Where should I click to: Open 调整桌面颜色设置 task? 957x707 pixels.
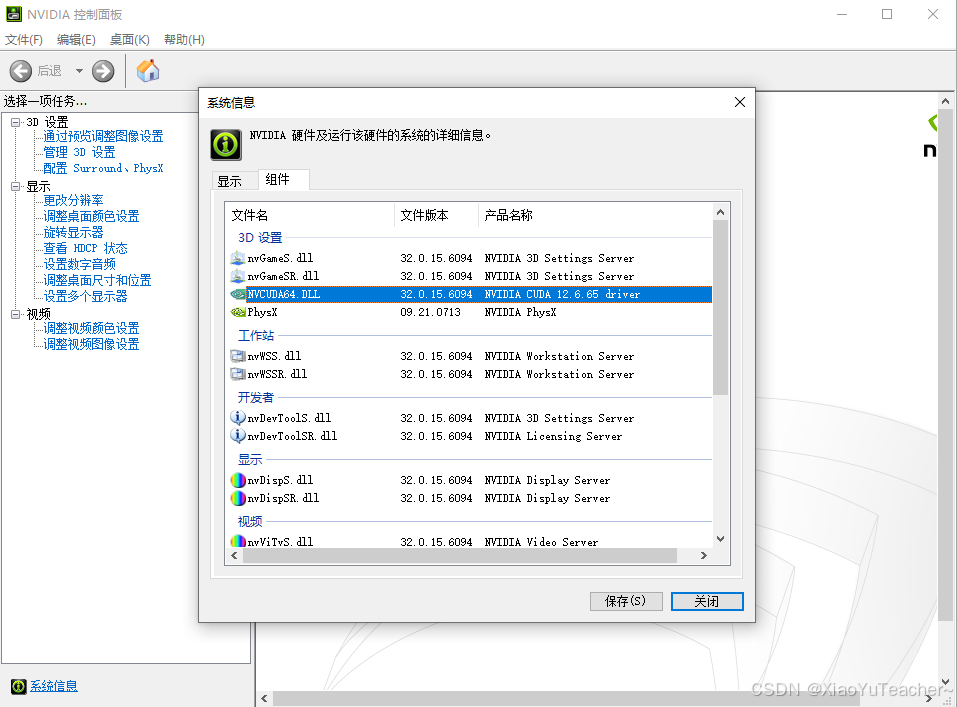[x=91, y=216]
